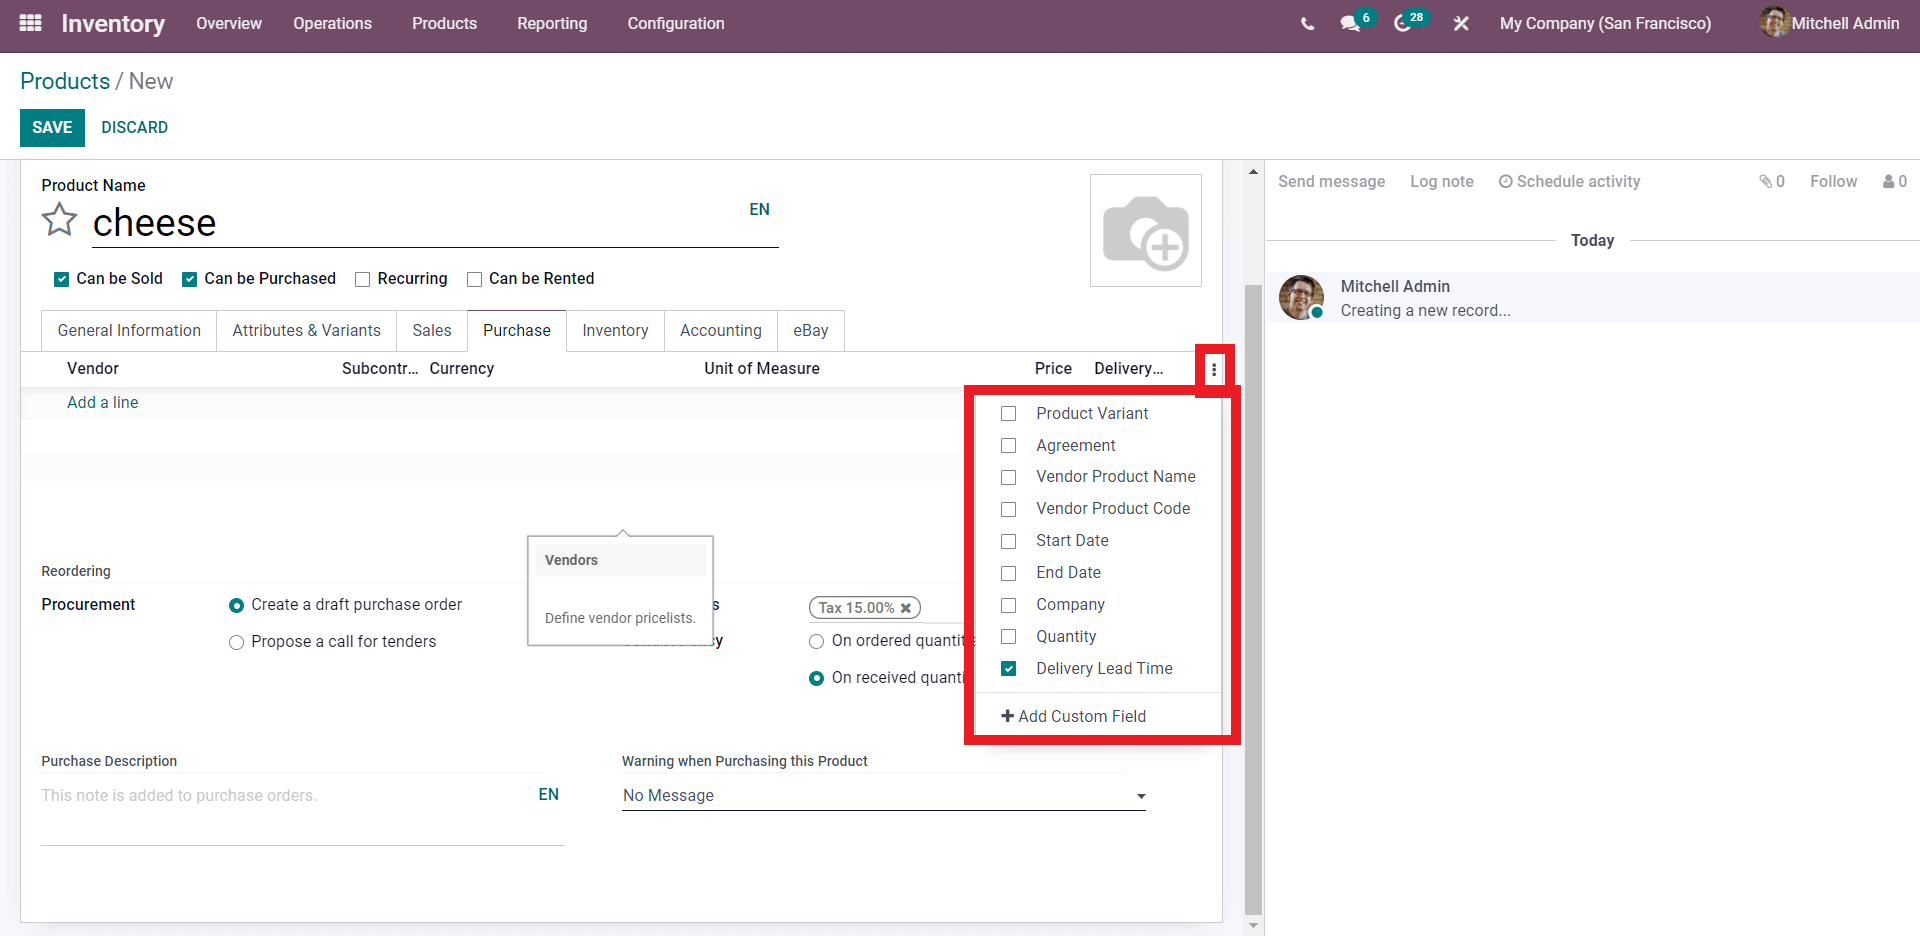Switch to the Sales tab
The image size is (1920, 936).
coord(432,330)
